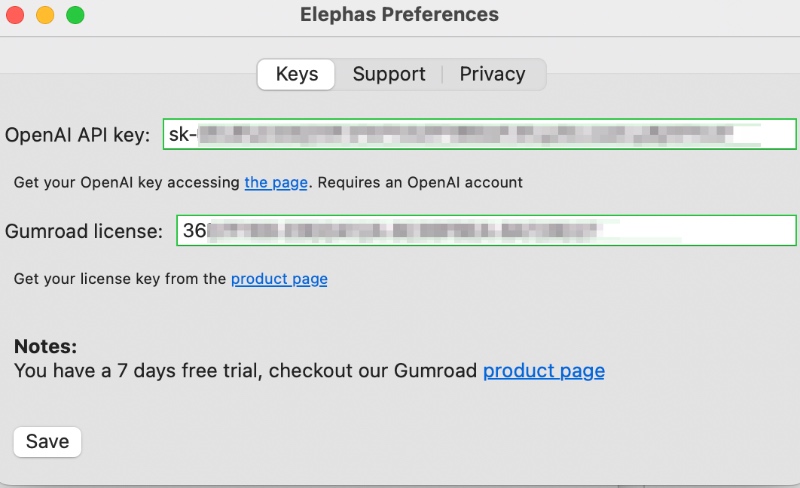Click the 'Gumroad license:' label
The height and width of the screenshot is (488, 800).
[84, 232]
